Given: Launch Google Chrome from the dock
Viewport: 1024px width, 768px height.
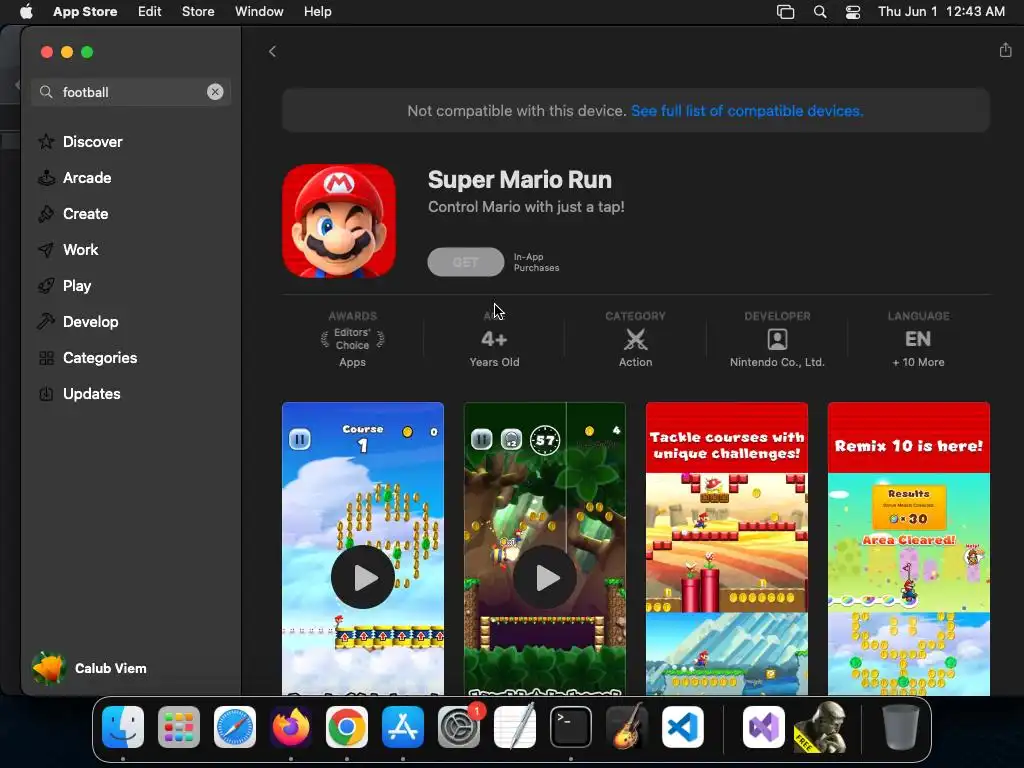Looking at the screenshot, I should pyautogui.click(x=347, y=727).
